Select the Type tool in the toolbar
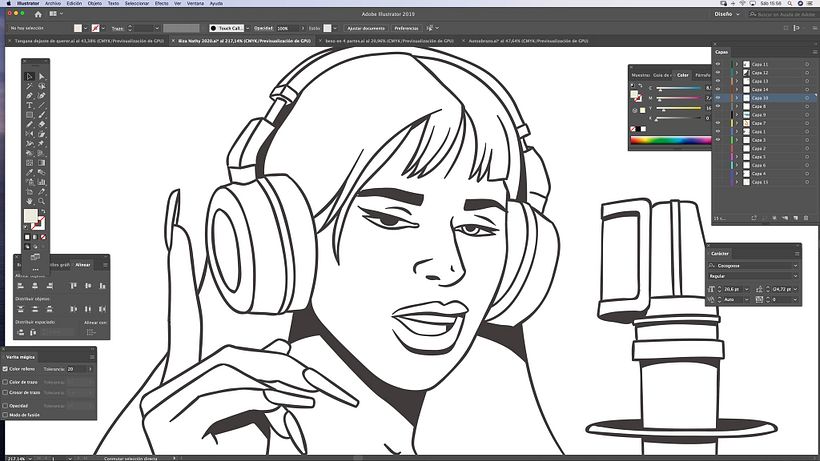The width and height of the screenshot is (820, 461). tap(29, 106)
